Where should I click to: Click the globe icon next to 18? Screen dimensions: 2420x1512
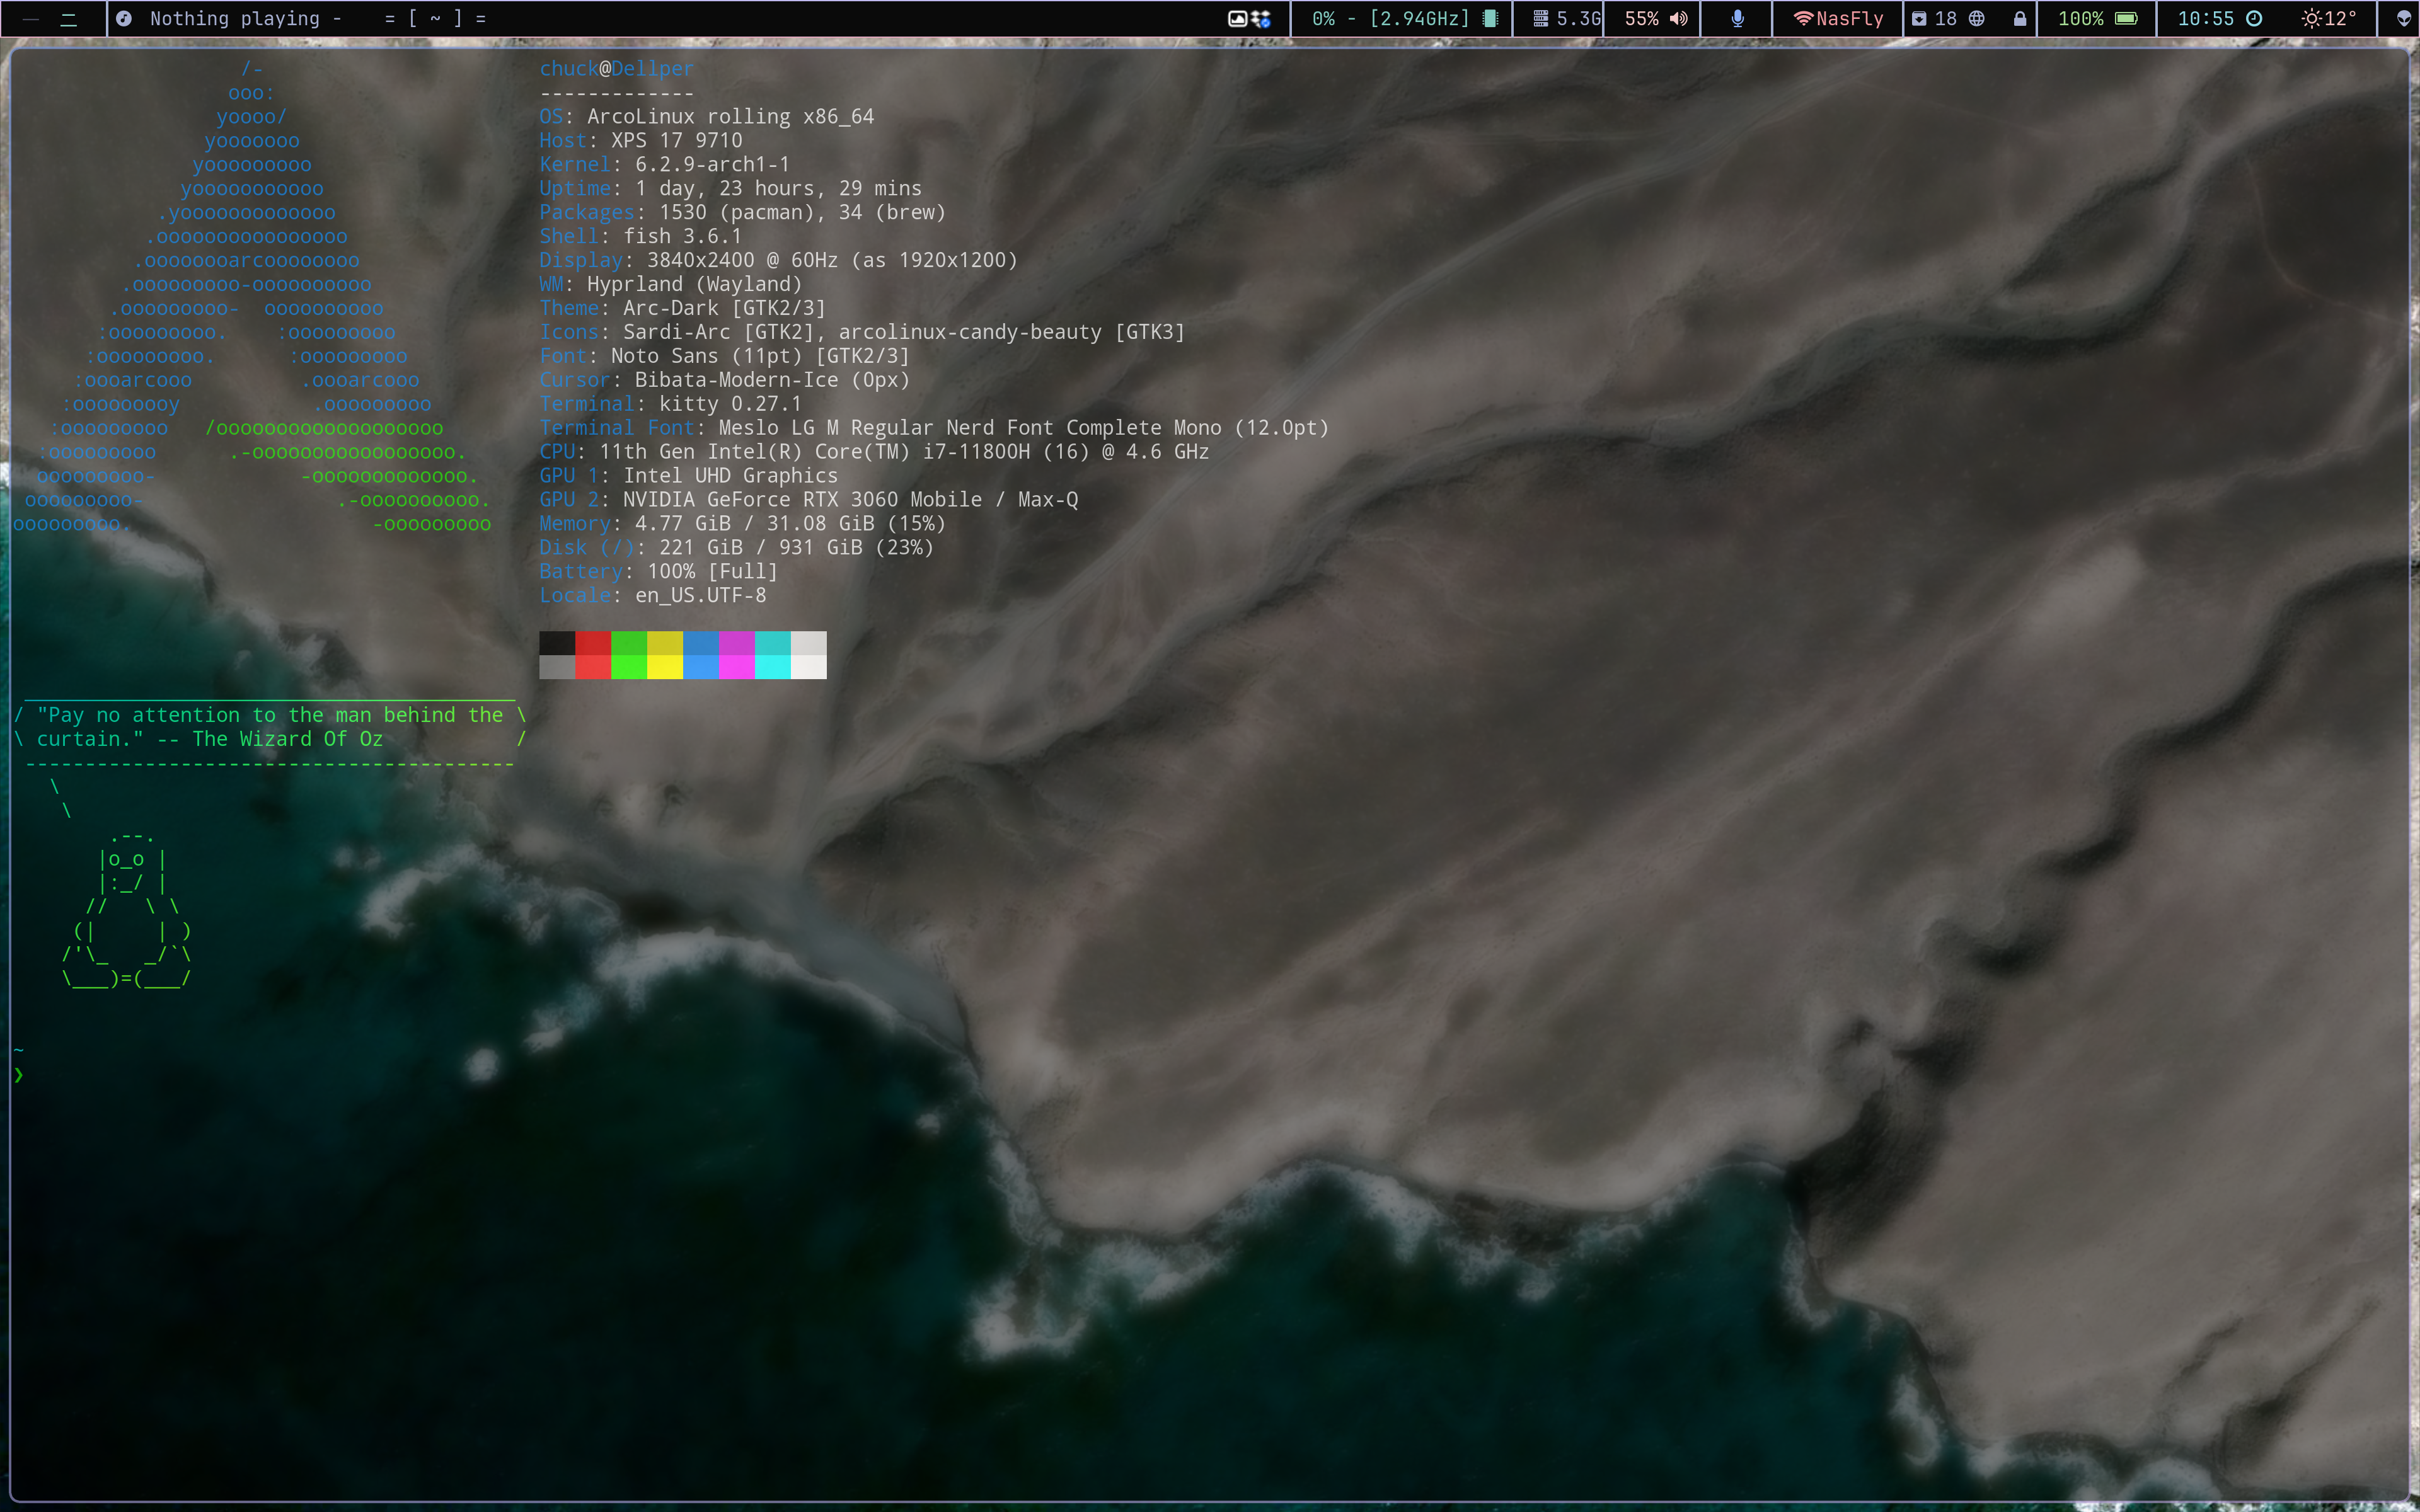[1977, 18]
